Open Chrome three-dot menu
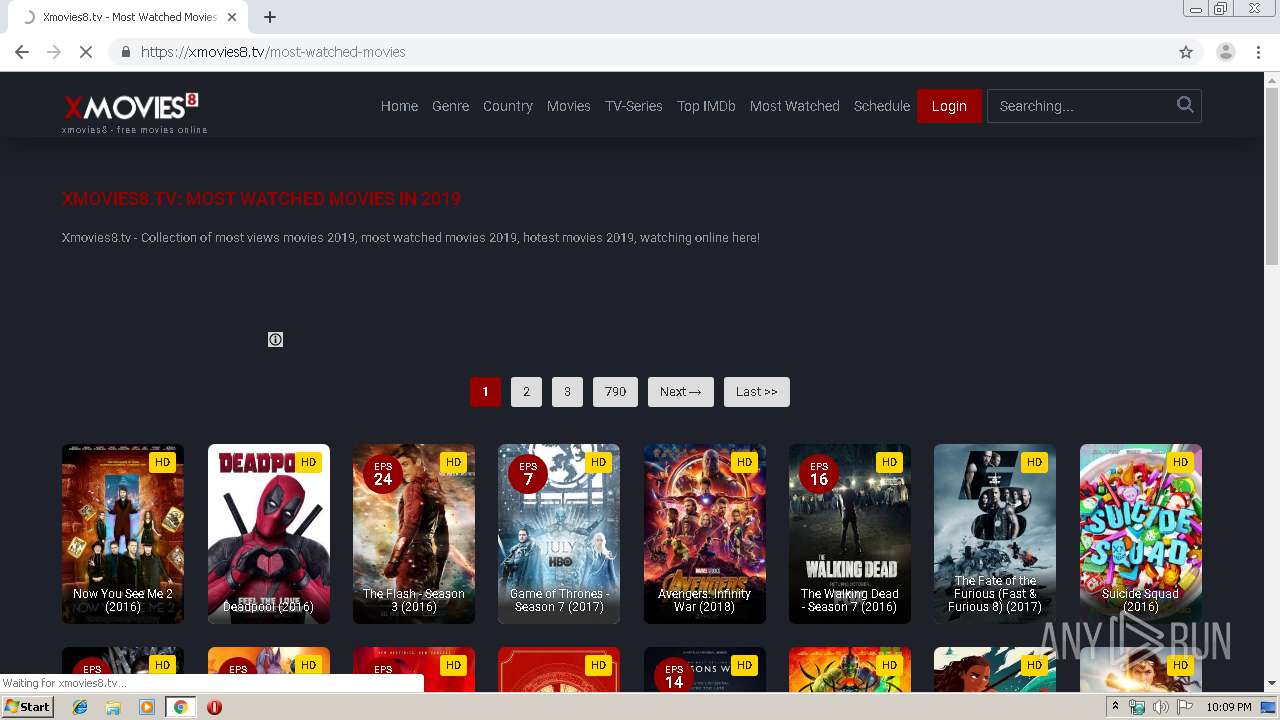1280x720 pixels. click(1259, 52)
